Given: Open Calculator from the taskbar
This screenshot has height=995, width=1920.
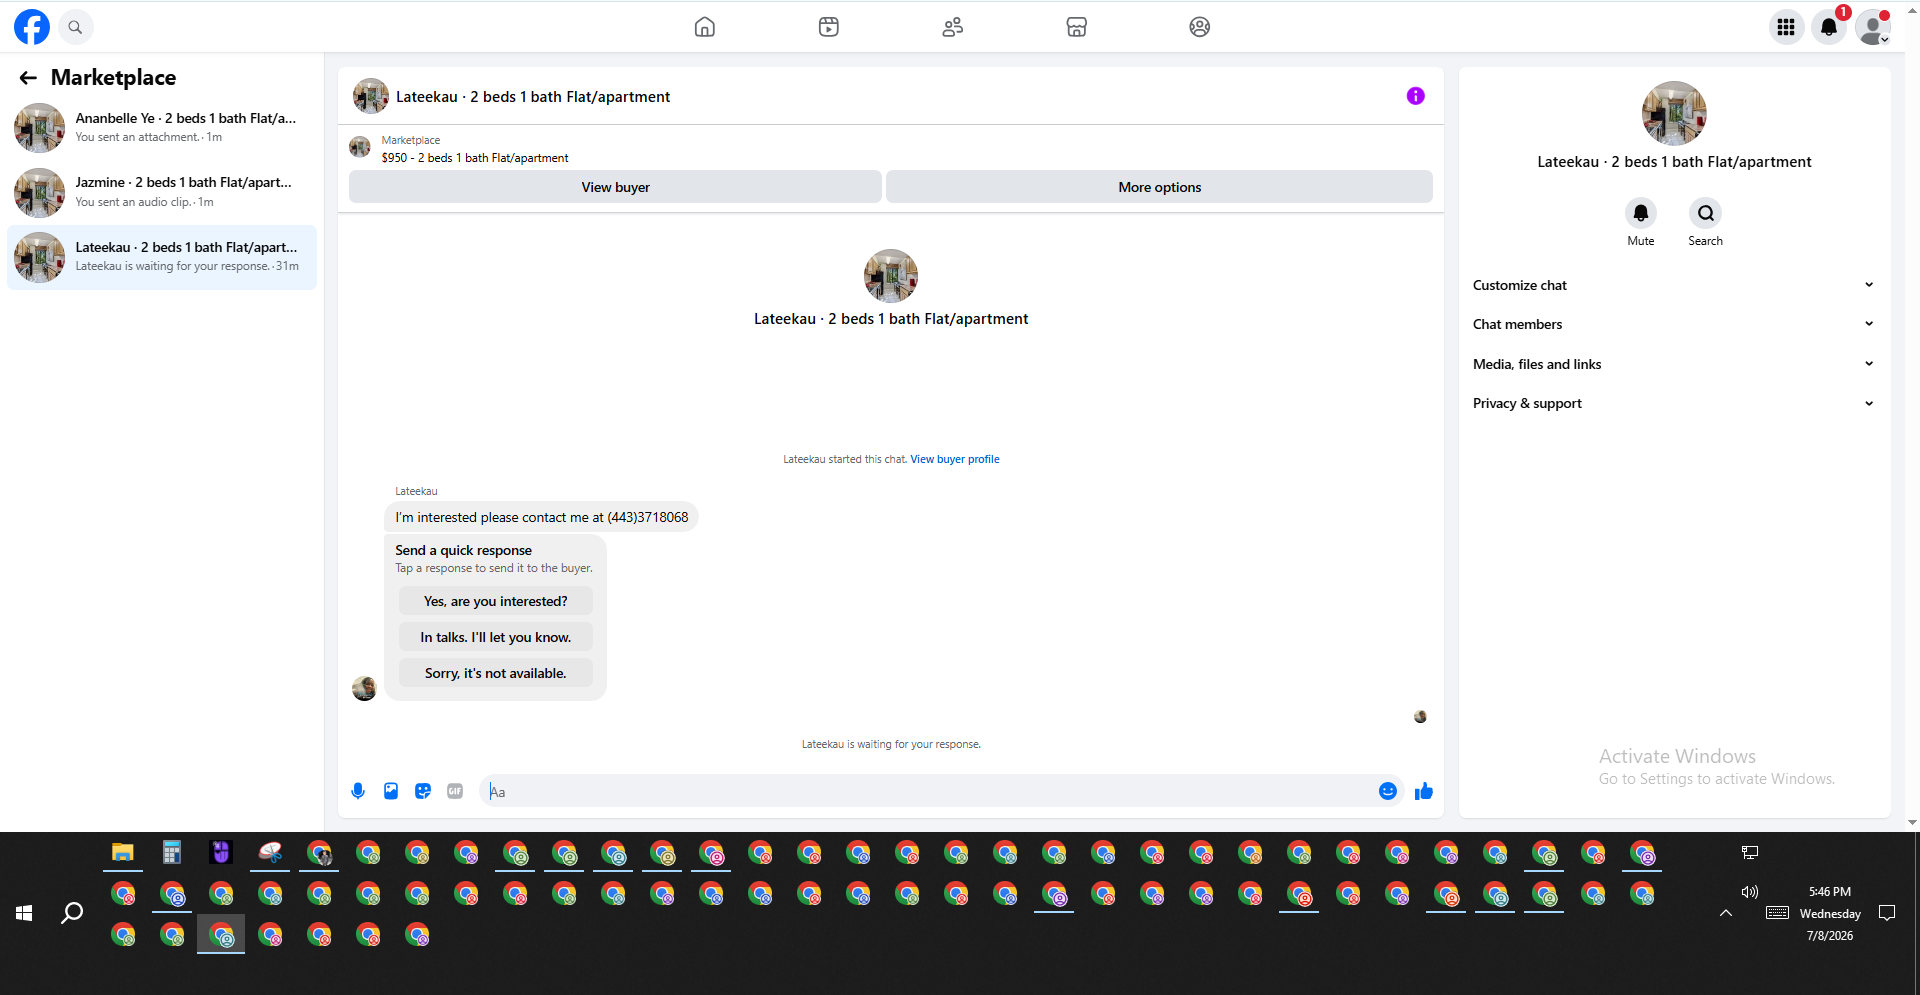Looking at the screenshot, I should coord(172,853).
